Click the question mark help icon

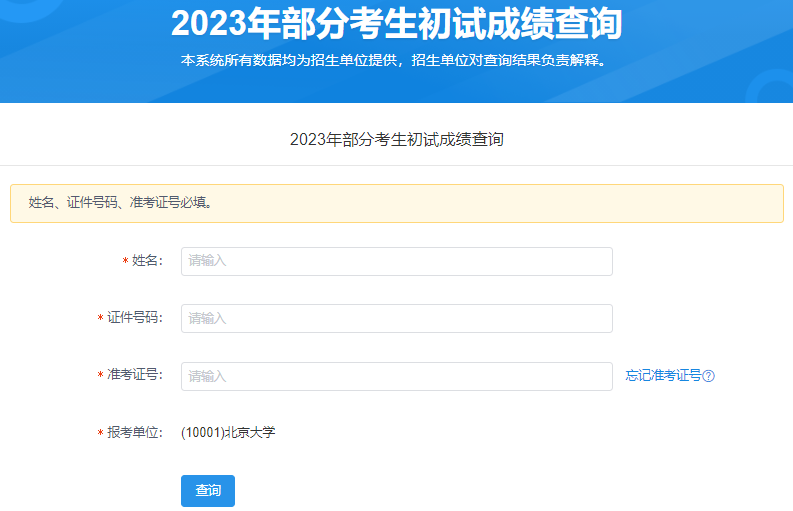click(x=709, y=376)
